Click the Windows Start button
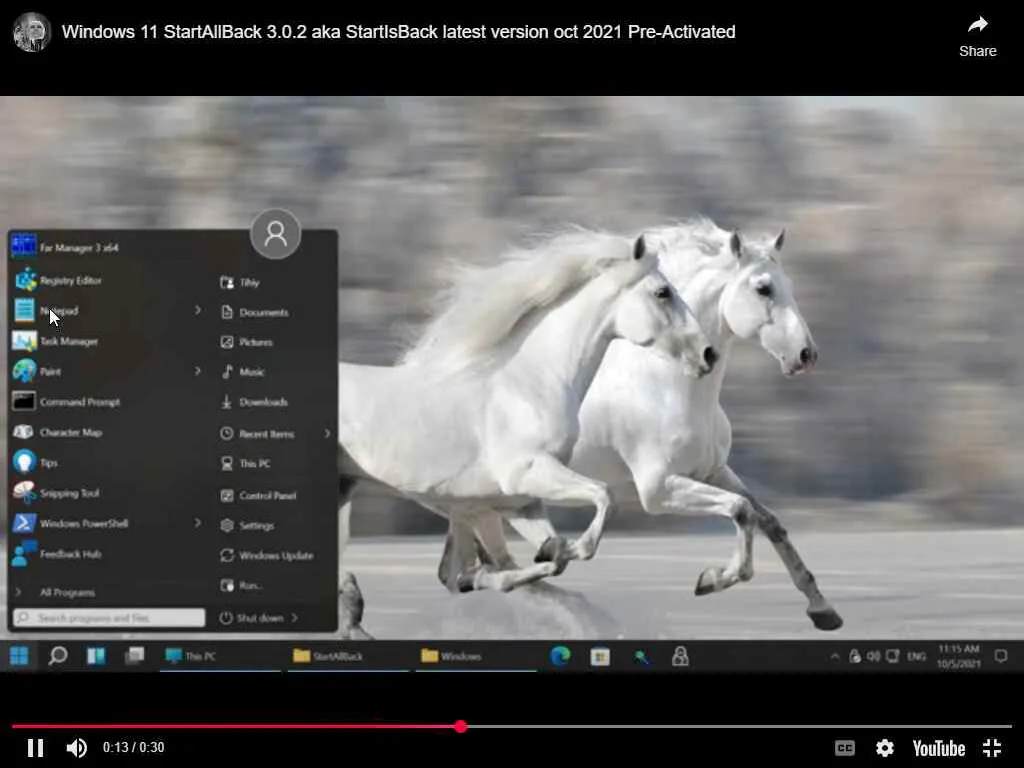Screen dimensions: 1024x768 pyautogui.click(x=19, y=656)
